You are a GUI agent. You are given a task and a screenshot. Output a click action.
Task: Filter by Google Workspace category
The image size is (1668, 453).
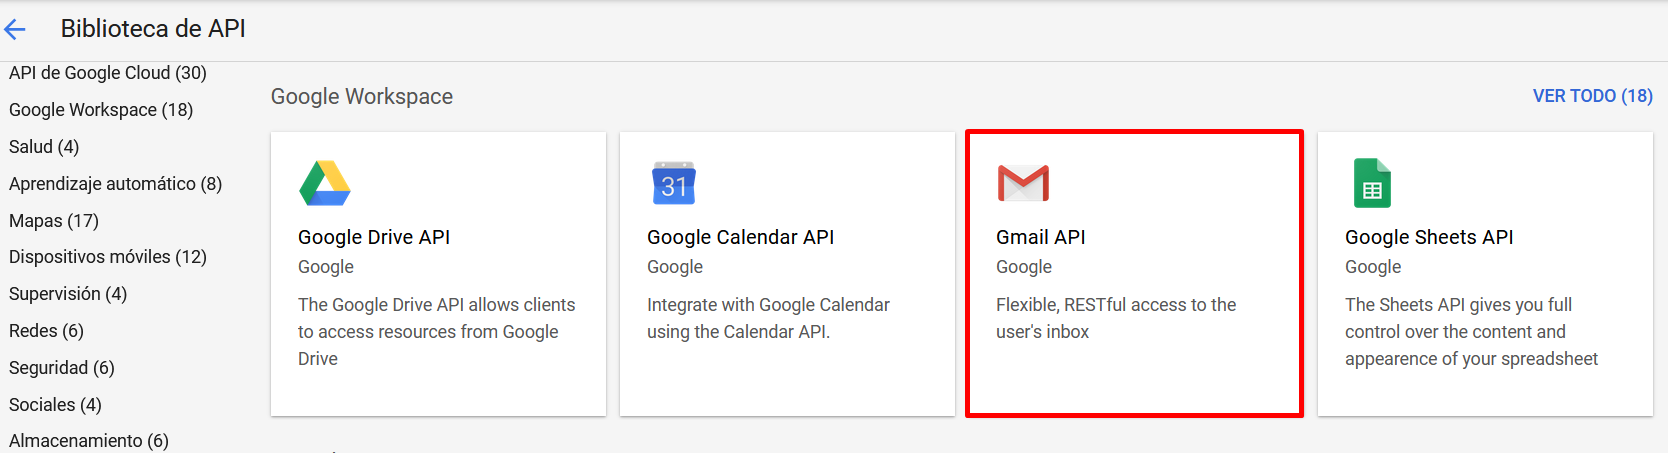pyautogui.click(x=101, y=110)
